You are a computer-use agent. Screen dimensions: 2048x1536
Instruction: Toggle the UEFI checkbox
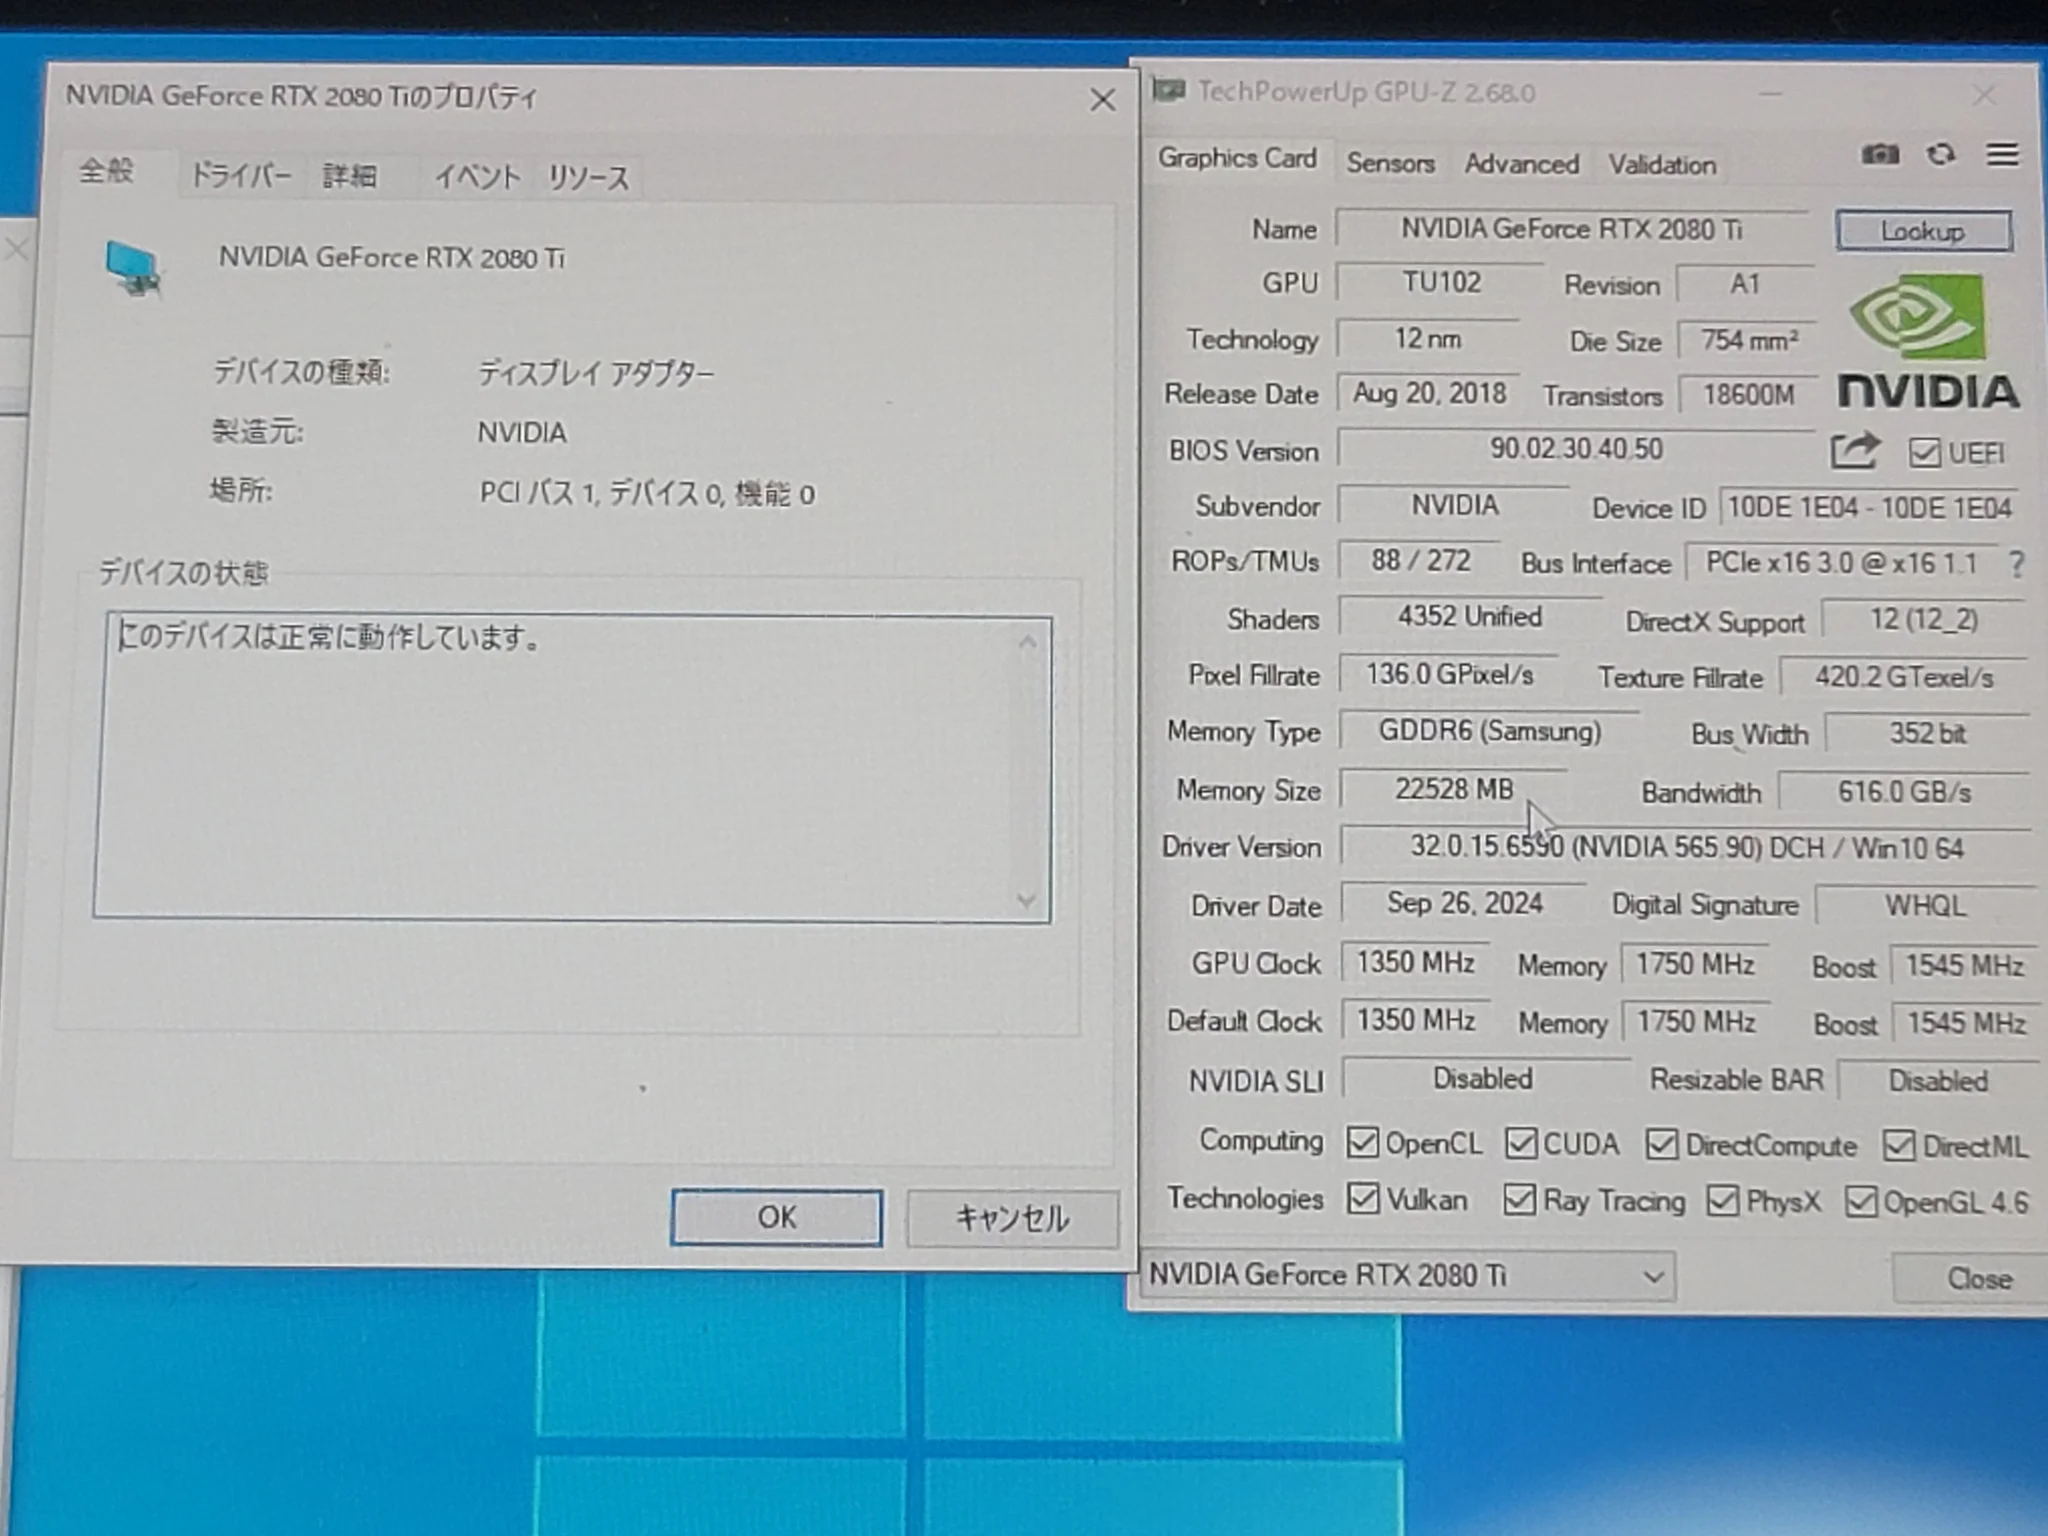click(1923, 453)
